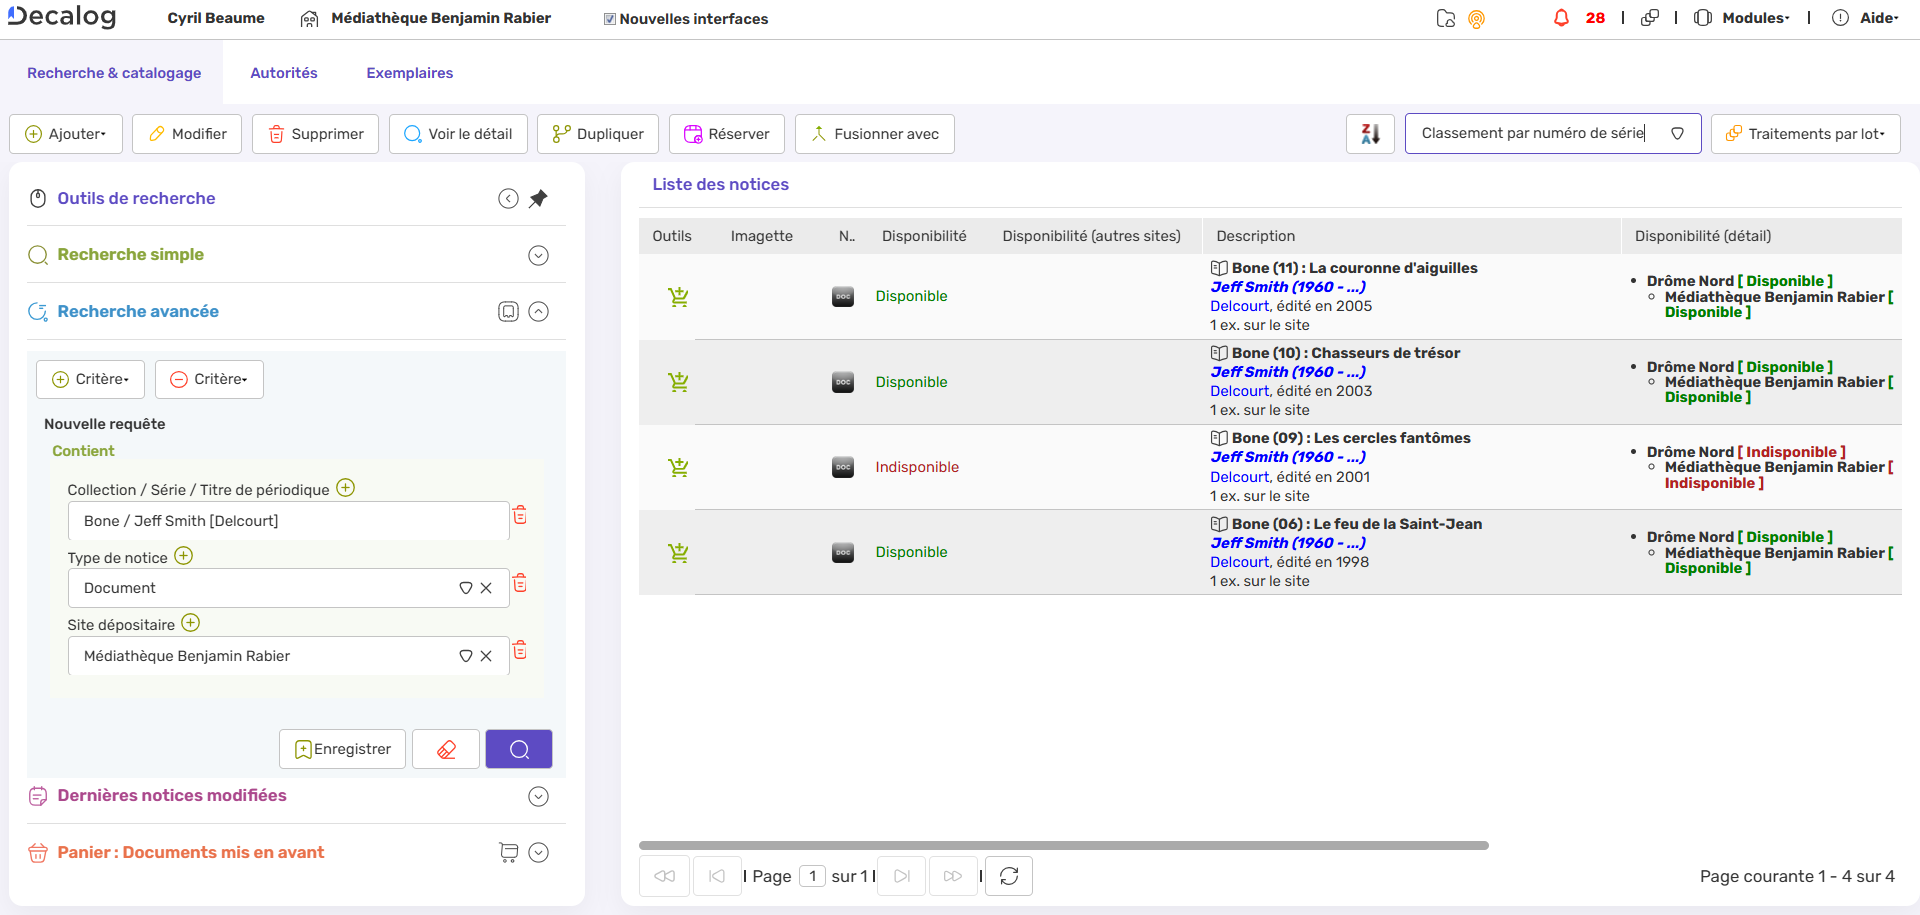Toggle the Nouvelles interfaces checkbox
1920x915 pixels.
(610, 19)
